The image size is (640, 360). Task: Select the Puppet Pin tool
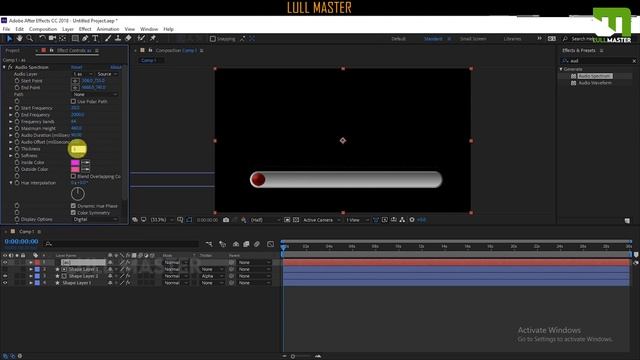[153, 38]
